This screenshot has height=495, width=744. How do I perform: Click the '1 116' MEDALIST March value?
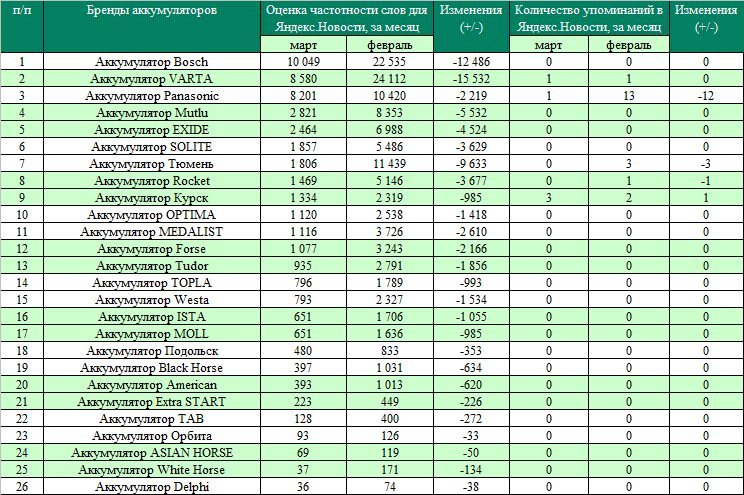pyautogui.click(x=304, y=232)
